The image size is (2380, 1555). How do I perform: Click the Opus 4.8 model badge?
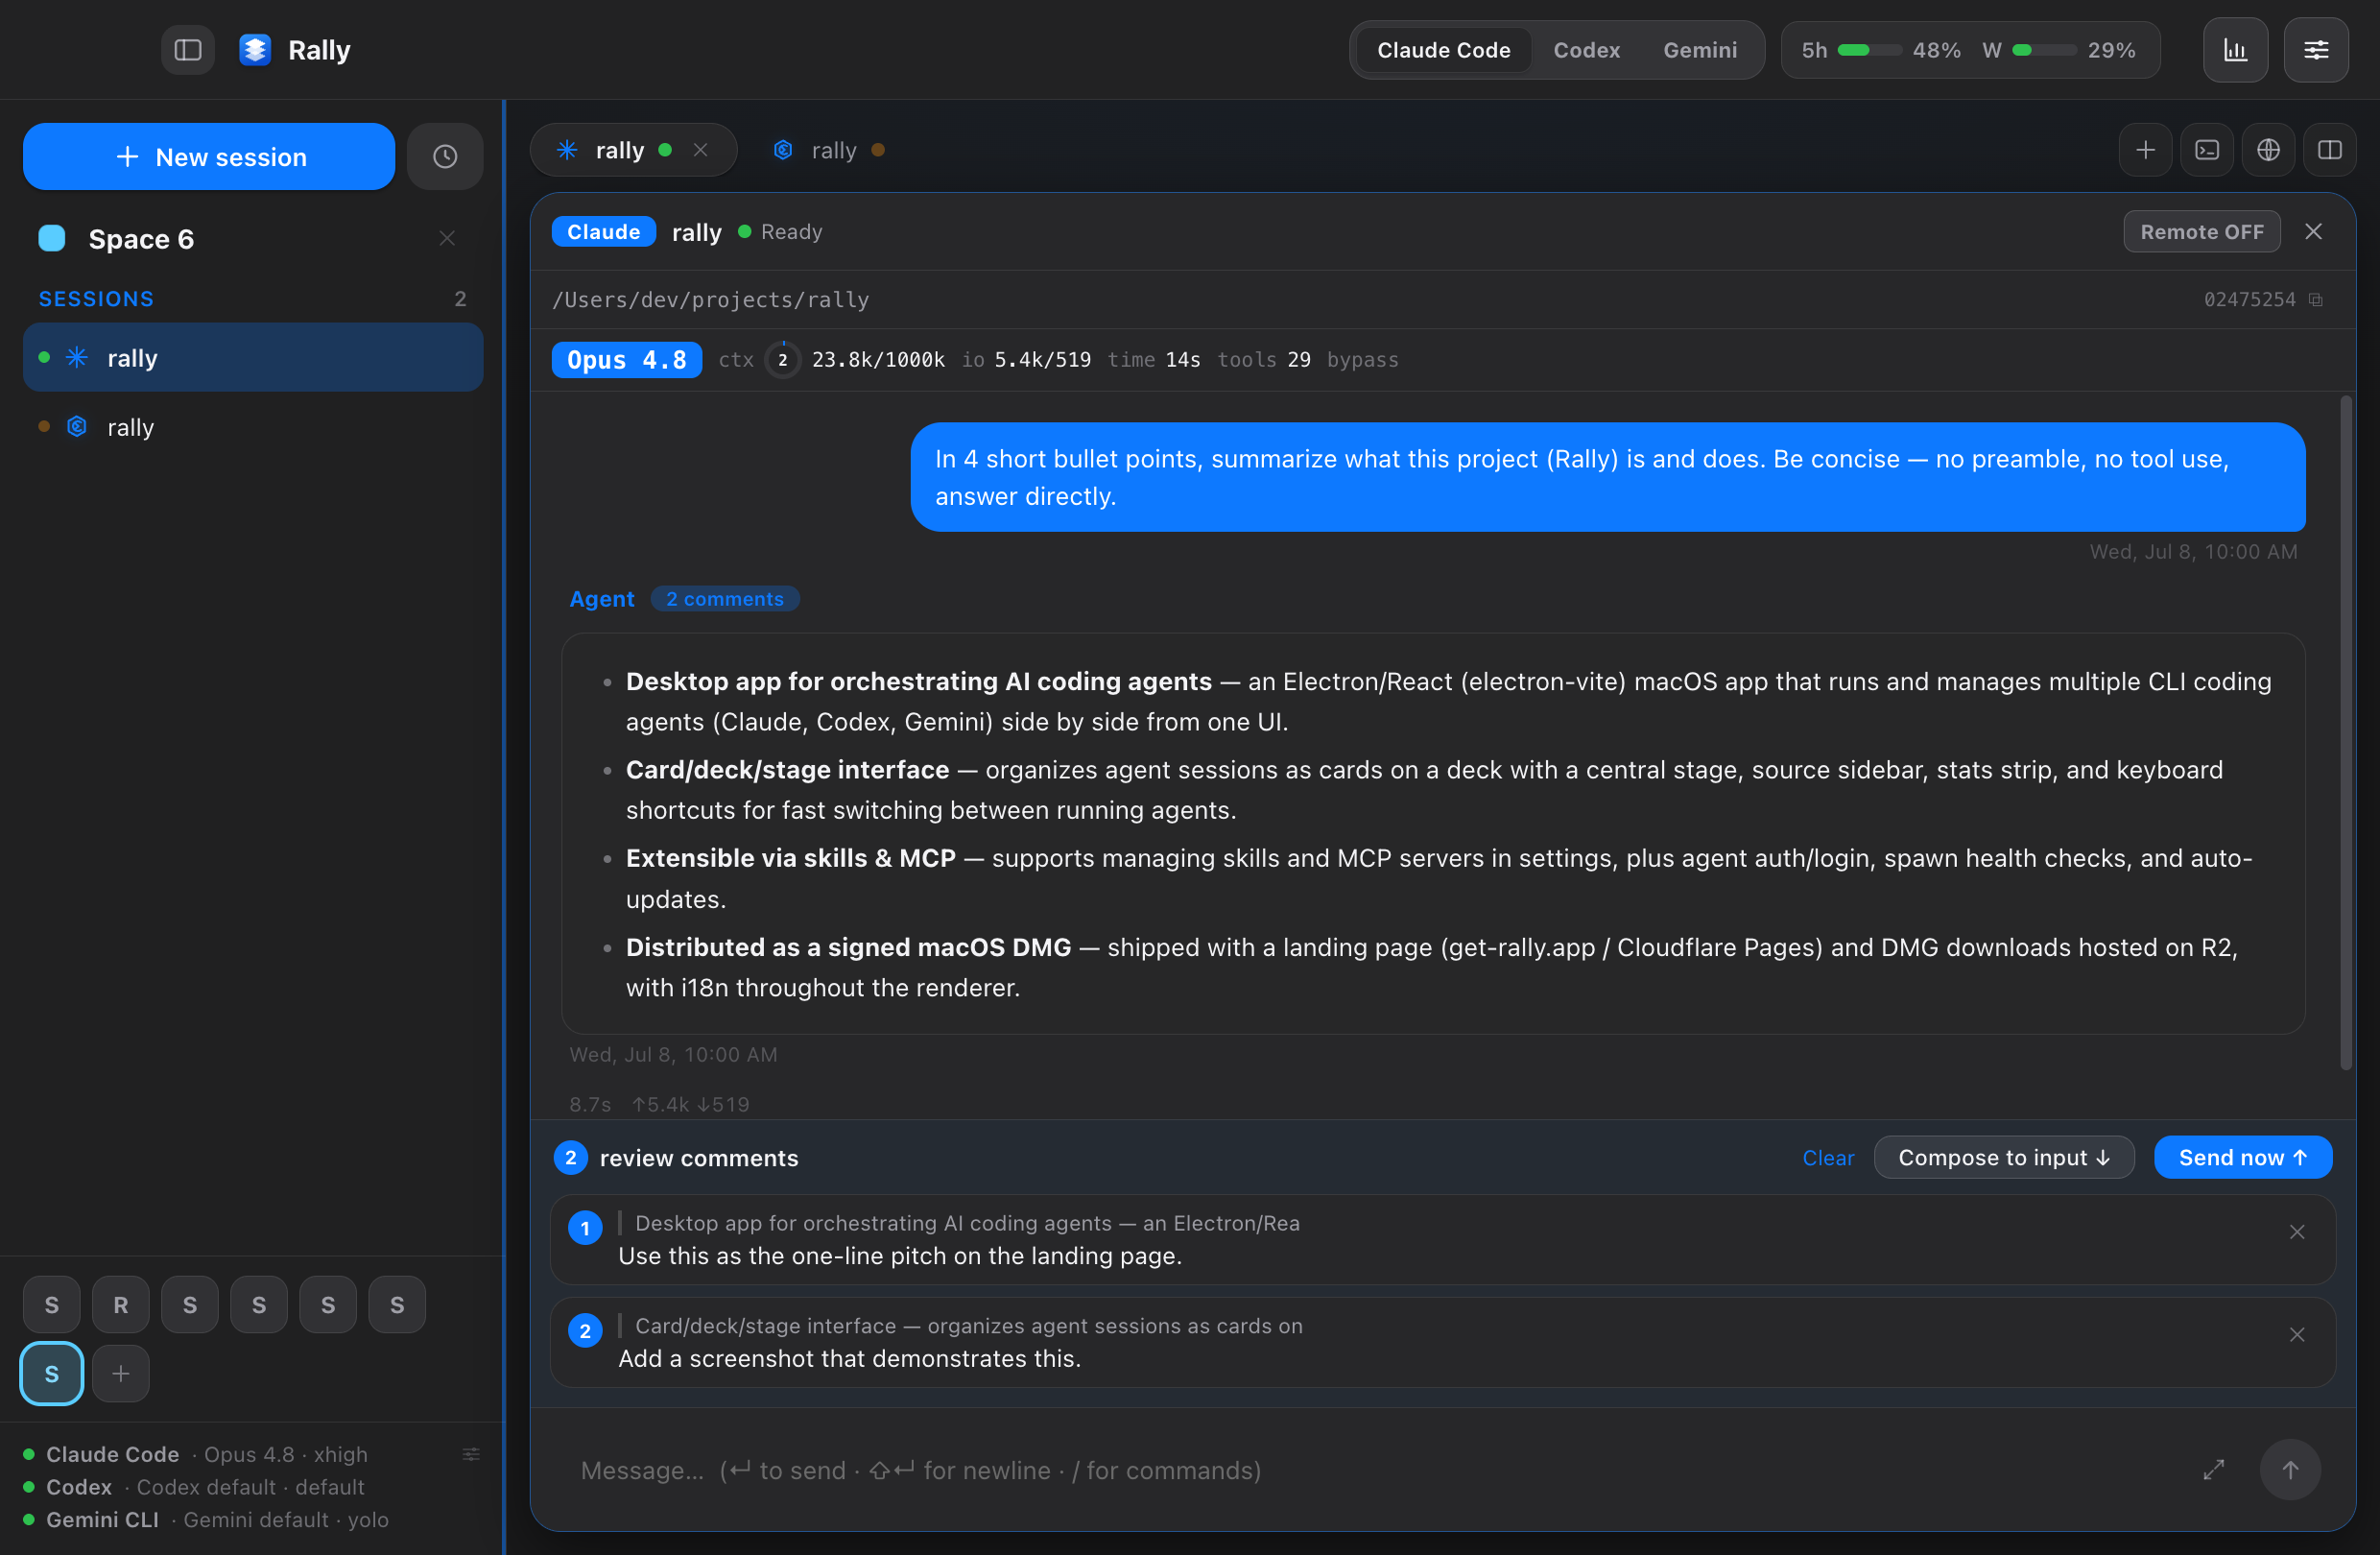[627, 360]
